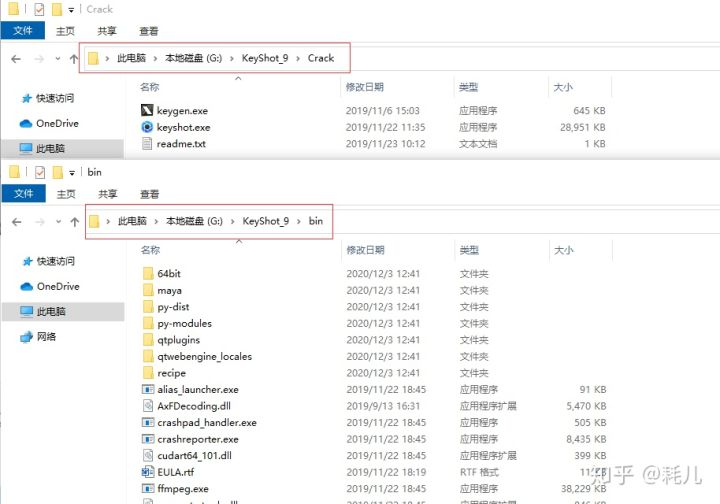
Task: Click the forward arrow in Crack window
Action: (39, 59)
